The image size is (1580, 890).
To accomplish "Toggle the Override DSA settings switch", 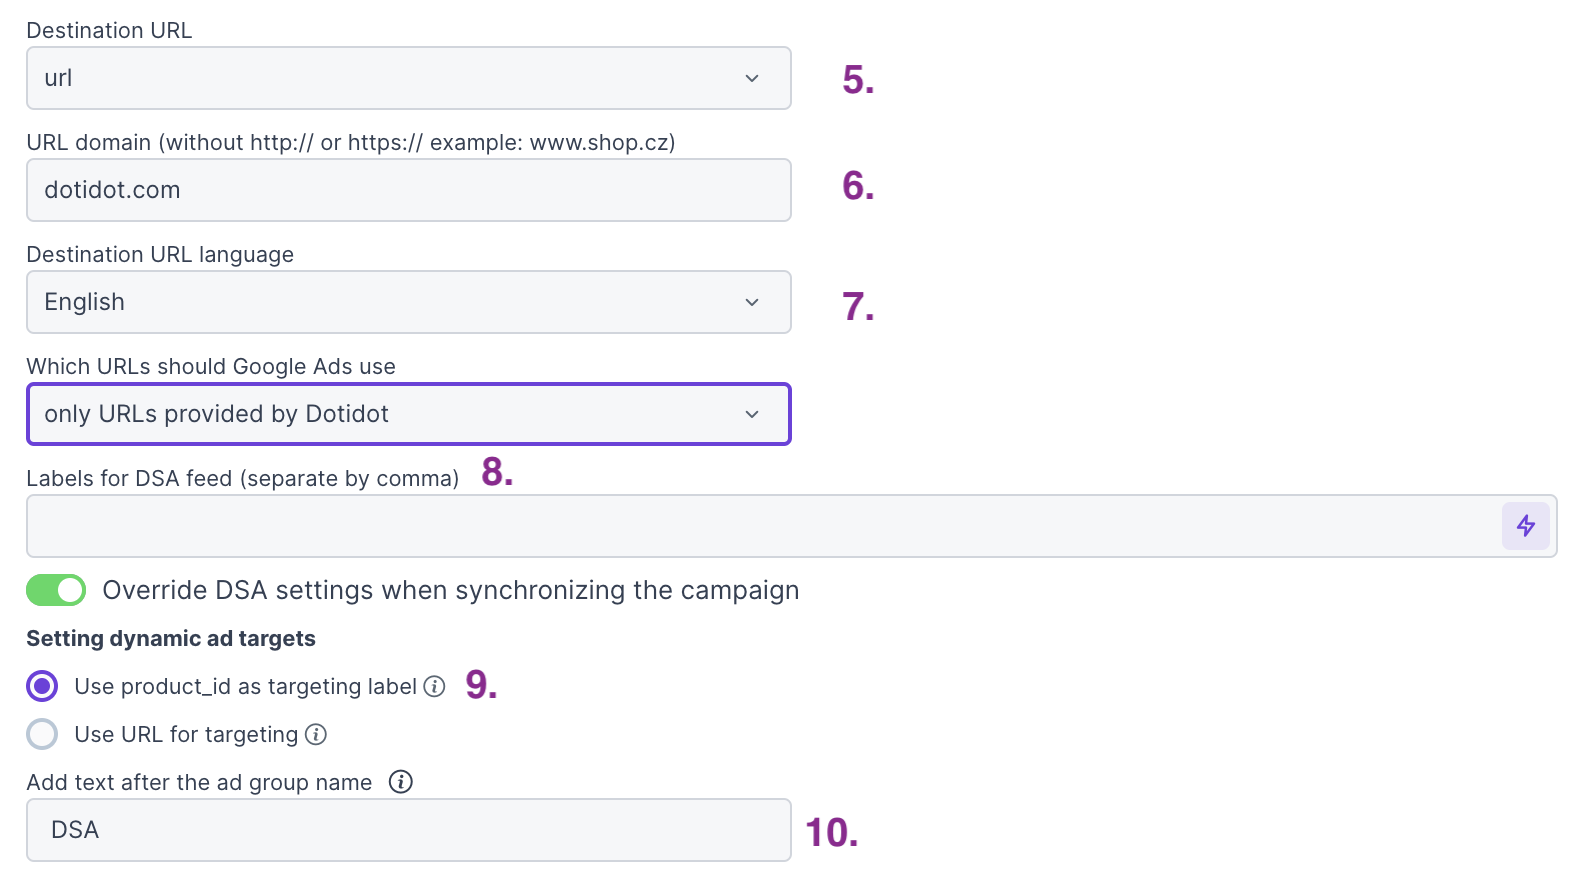I will [x=56, y=590].
